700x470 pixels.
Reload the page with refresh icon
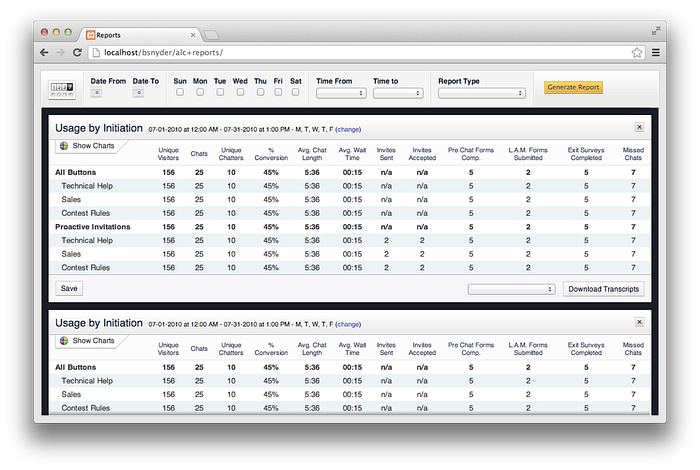pos(78,52)
